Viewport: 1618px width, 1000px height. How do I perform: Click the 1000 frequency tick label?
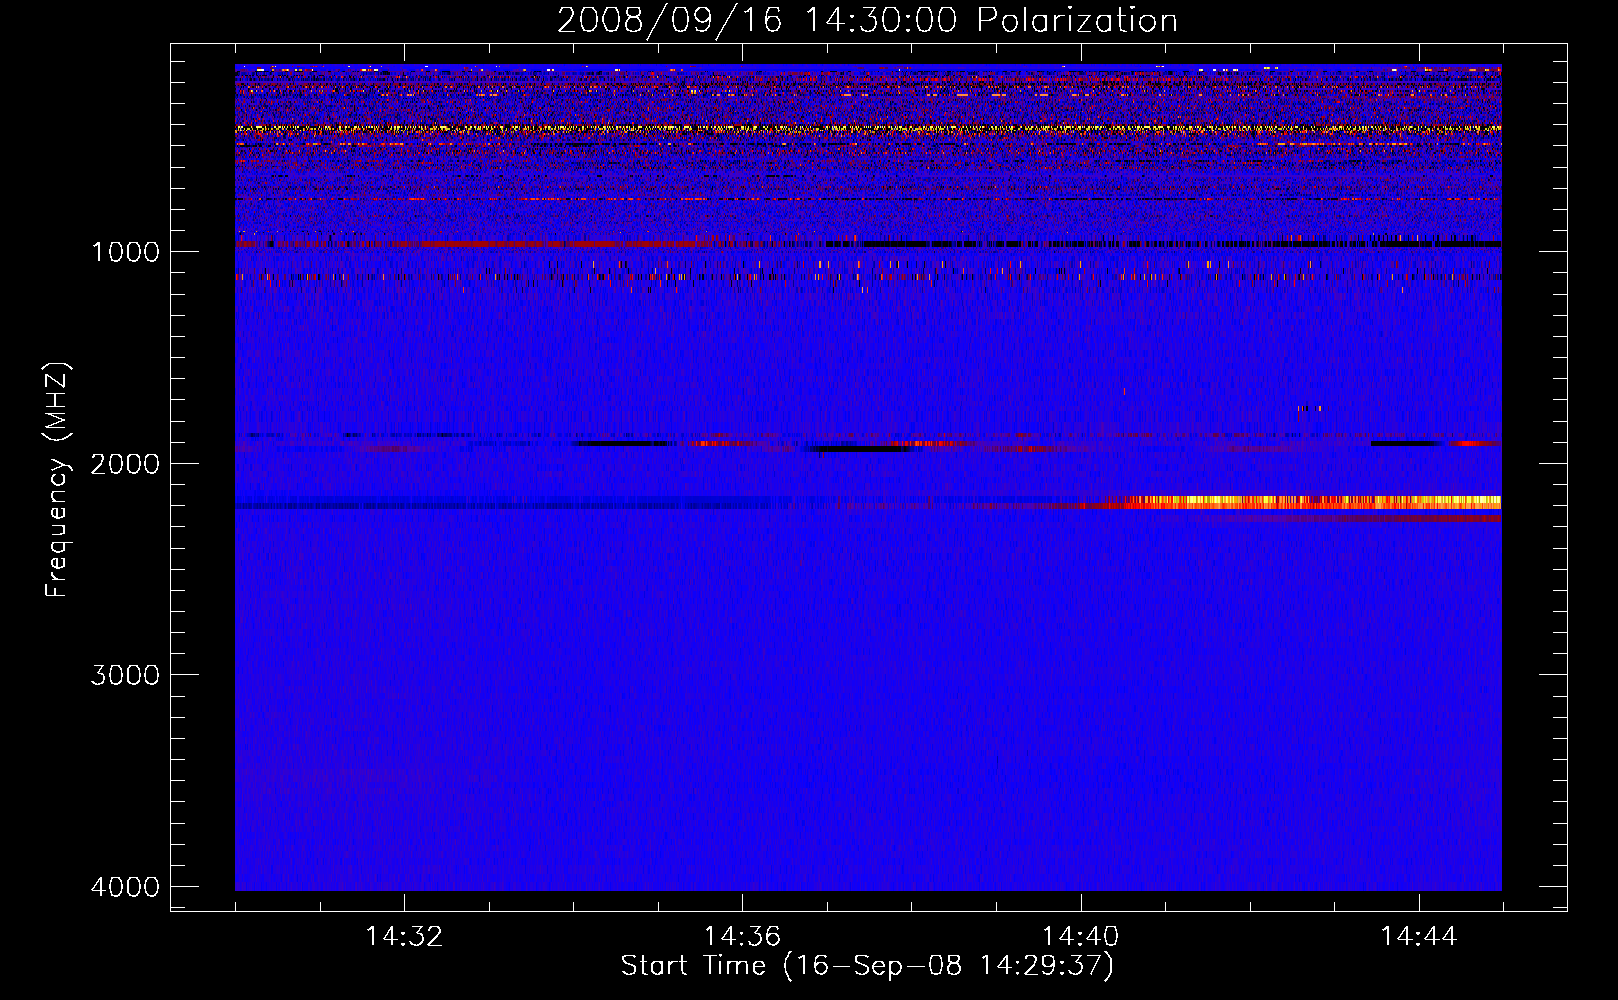click(125, 251)
